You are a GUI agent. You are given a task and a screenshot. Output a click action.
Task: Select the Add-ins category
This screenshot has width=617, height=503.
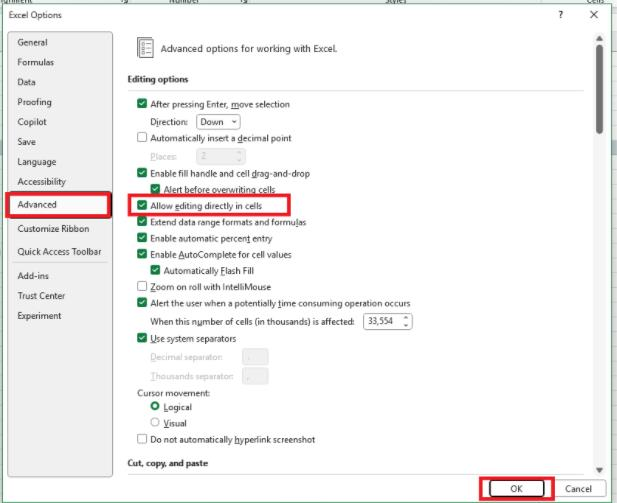pyautogui.click(x=33, y=276)
